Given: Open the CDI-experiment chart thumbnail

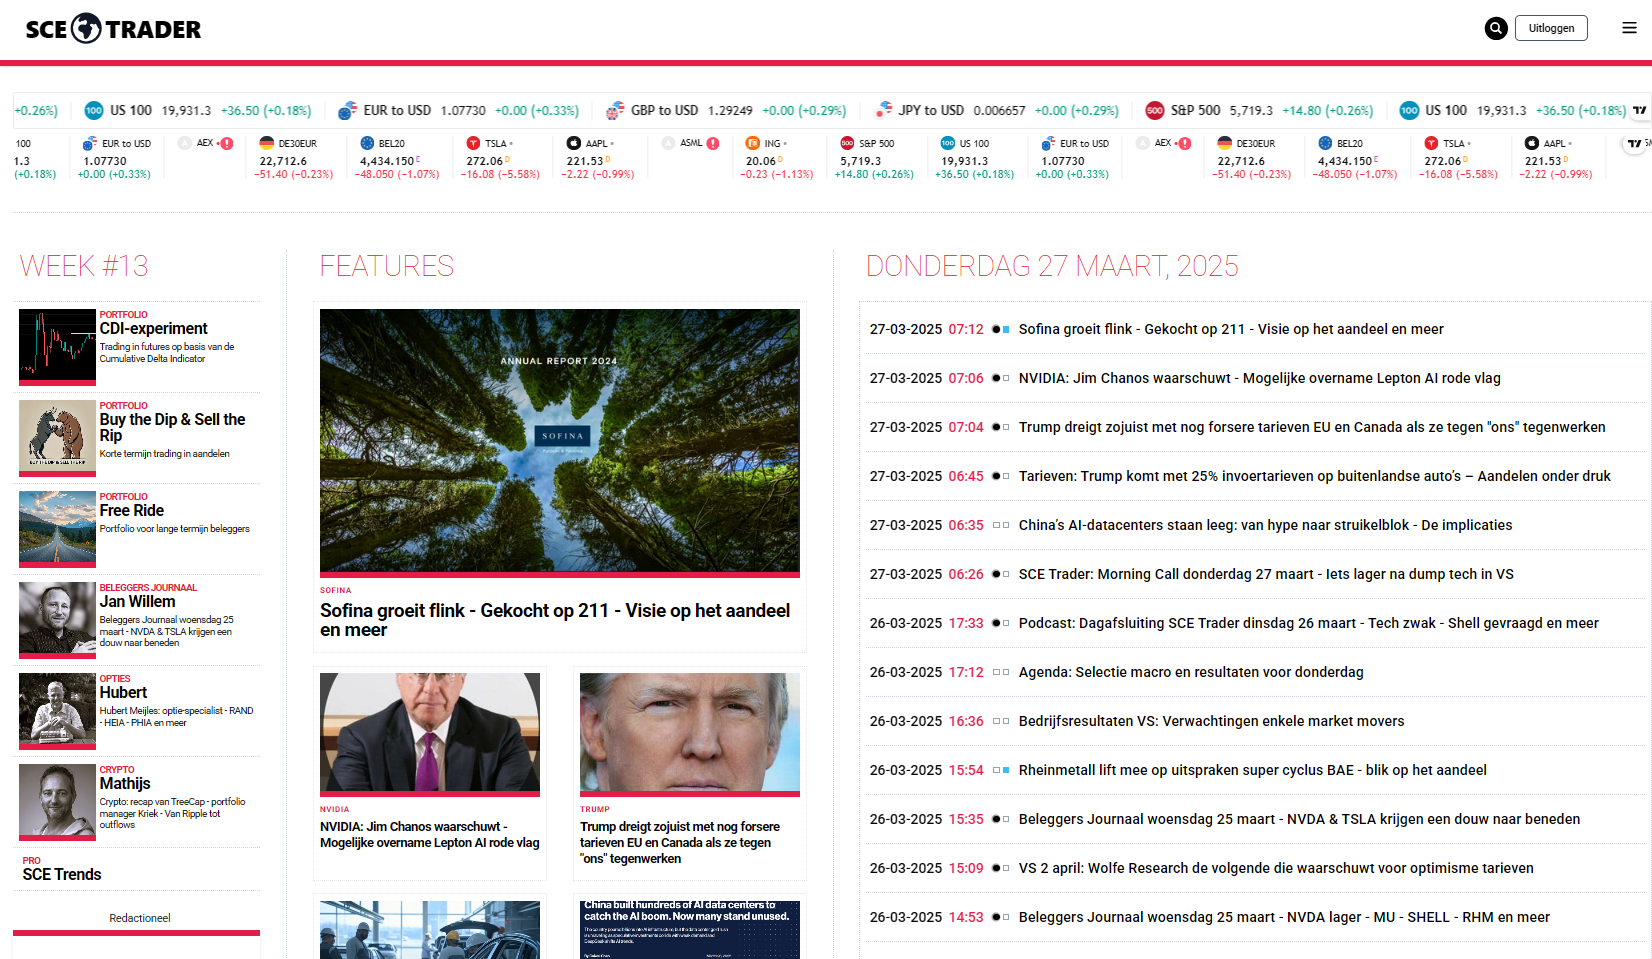Looking at the screenshot, I should [57, 347].
